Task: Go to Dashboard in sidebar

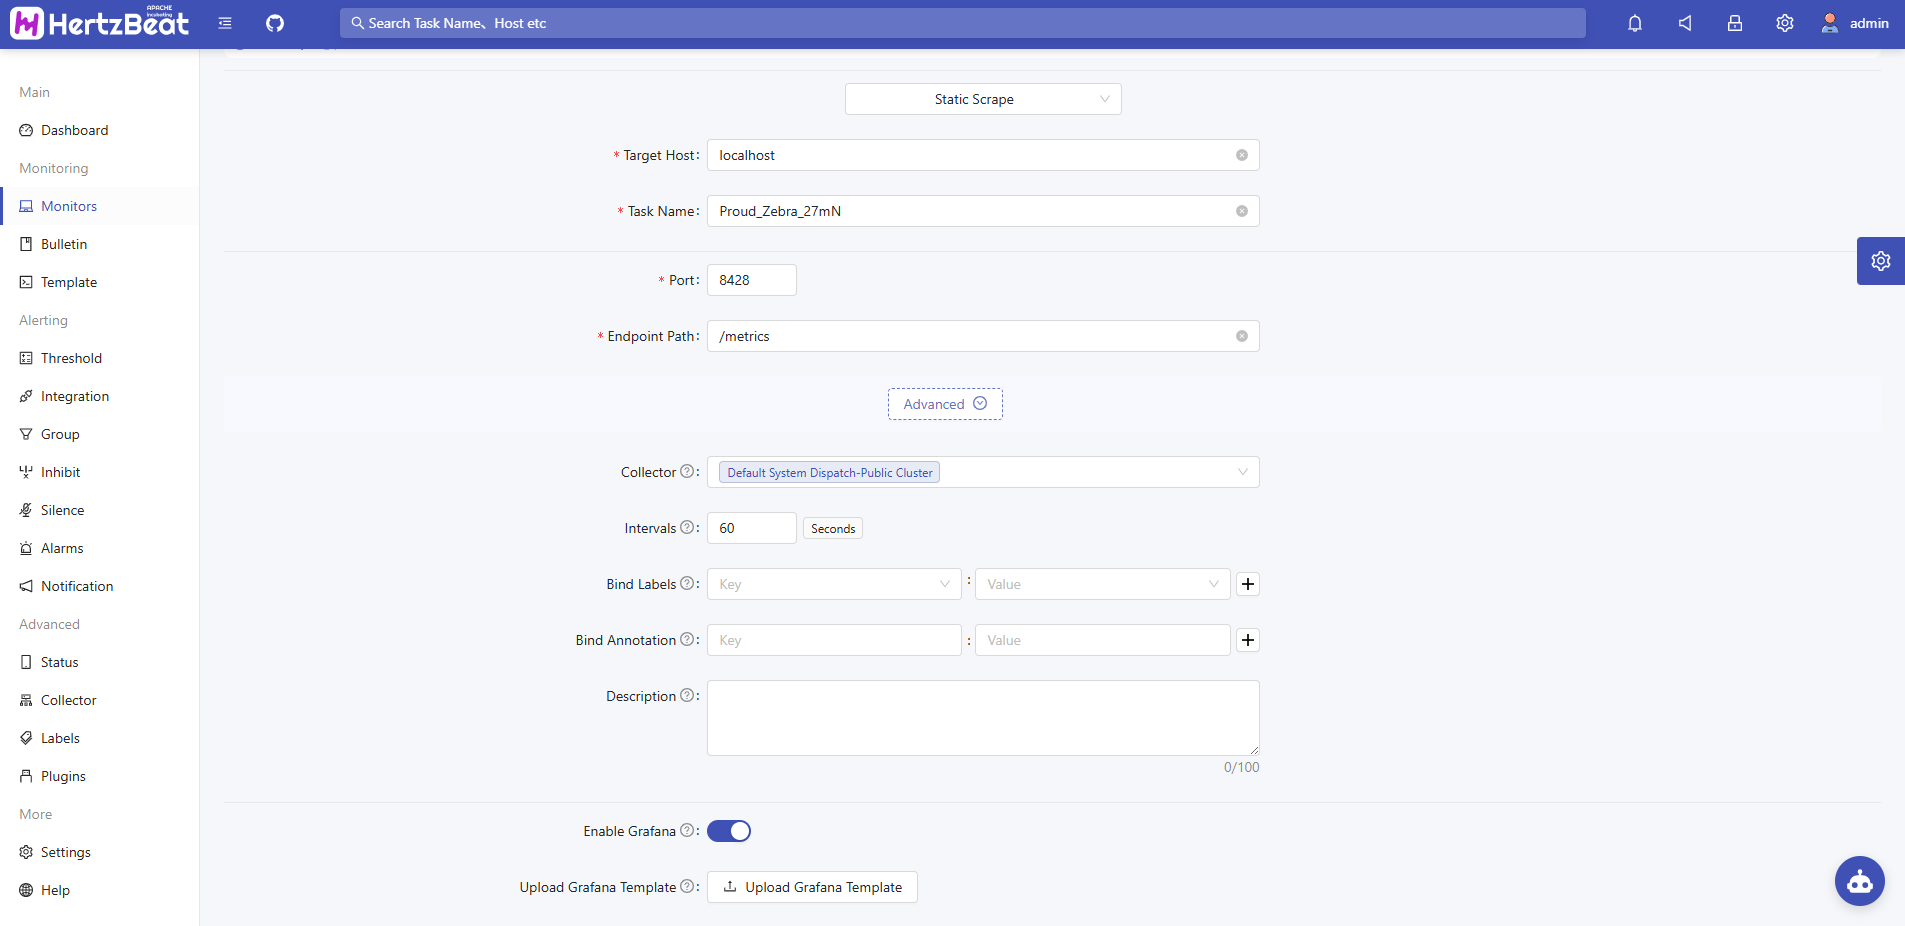Action: pyautogui.click(x=74, y=130)
